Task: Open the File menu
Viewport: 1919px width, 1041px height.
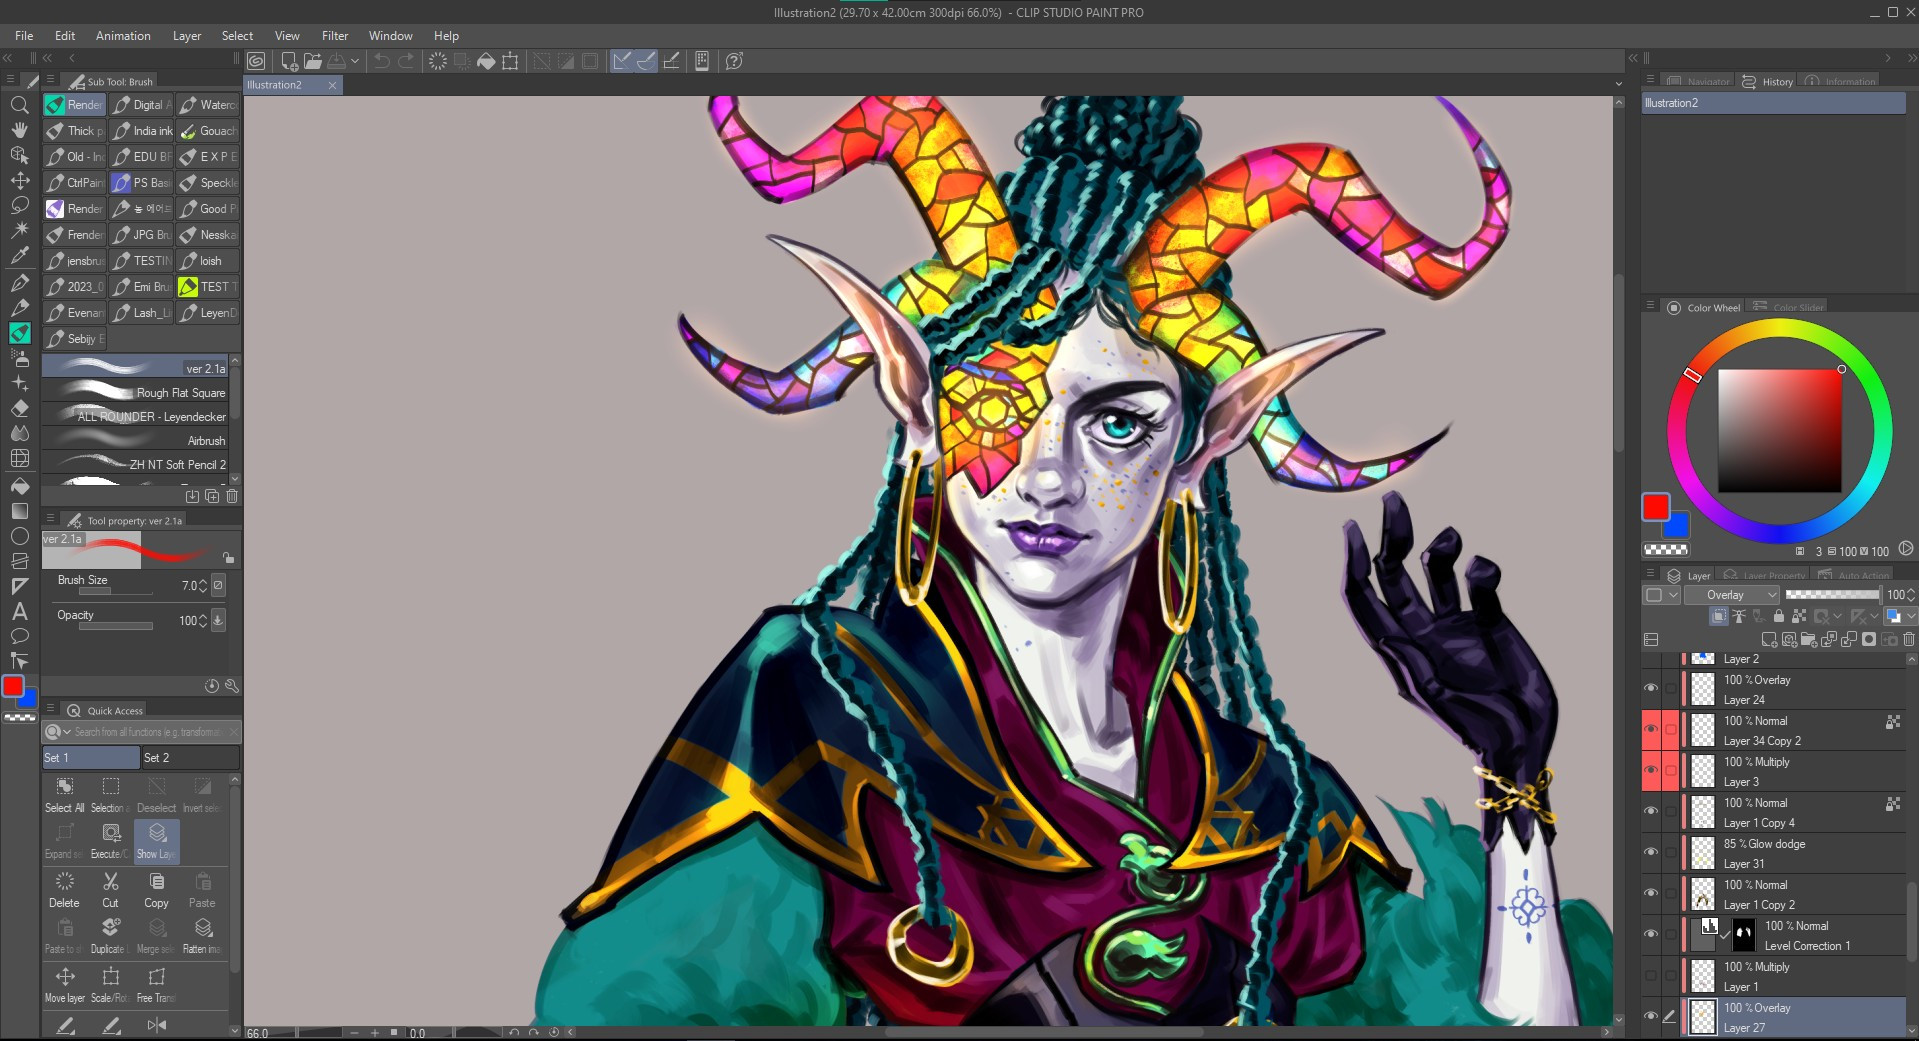Action: point(24,36)
